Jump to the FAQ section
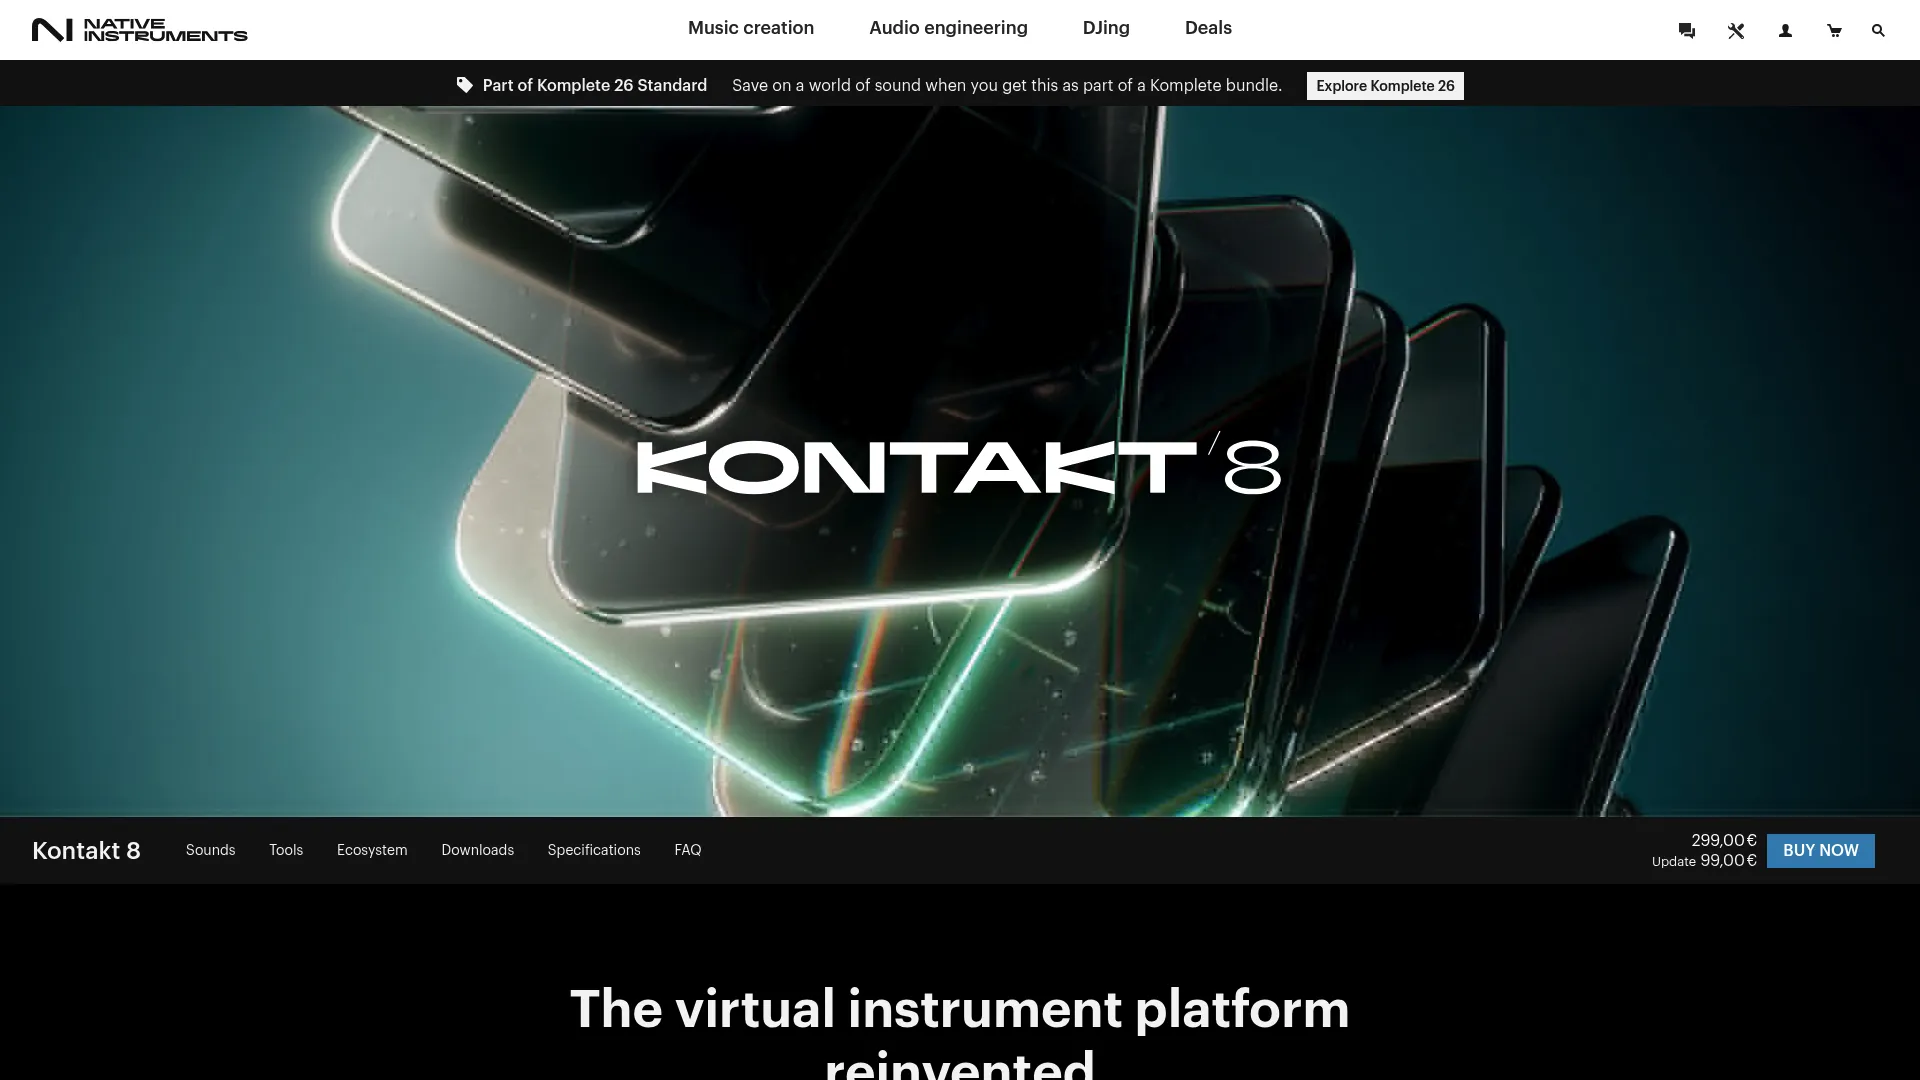Viewport: 1920px width, 1080px height. tap(688, 850)
